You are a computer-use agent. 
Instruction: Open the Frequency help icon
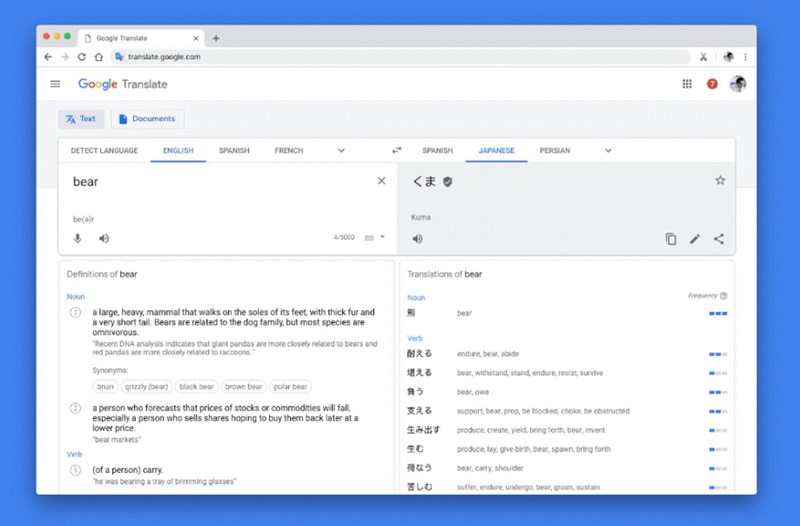point(723,296)
